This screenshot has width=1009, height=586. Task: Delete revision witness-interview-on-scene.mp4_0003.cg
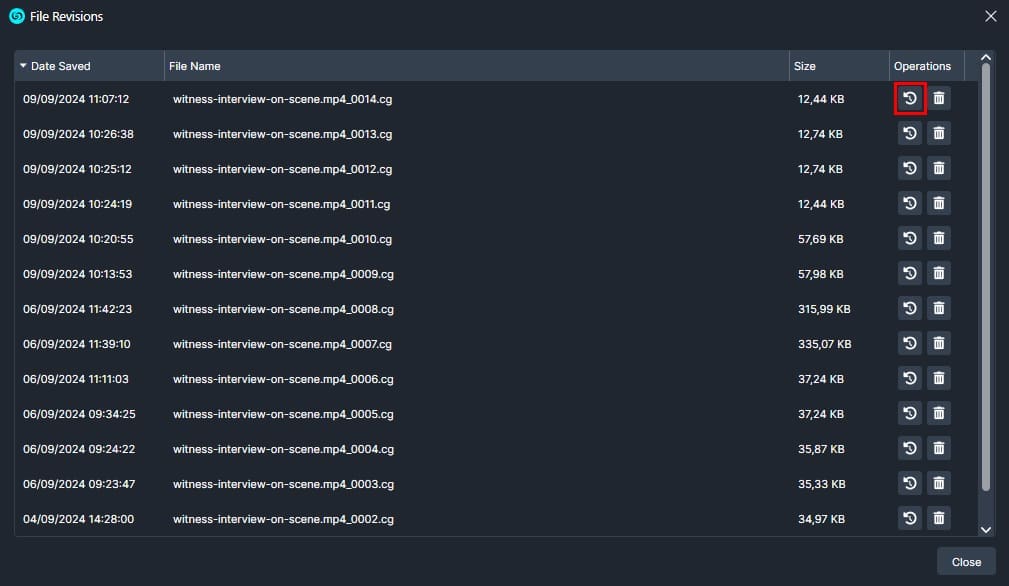938,483
